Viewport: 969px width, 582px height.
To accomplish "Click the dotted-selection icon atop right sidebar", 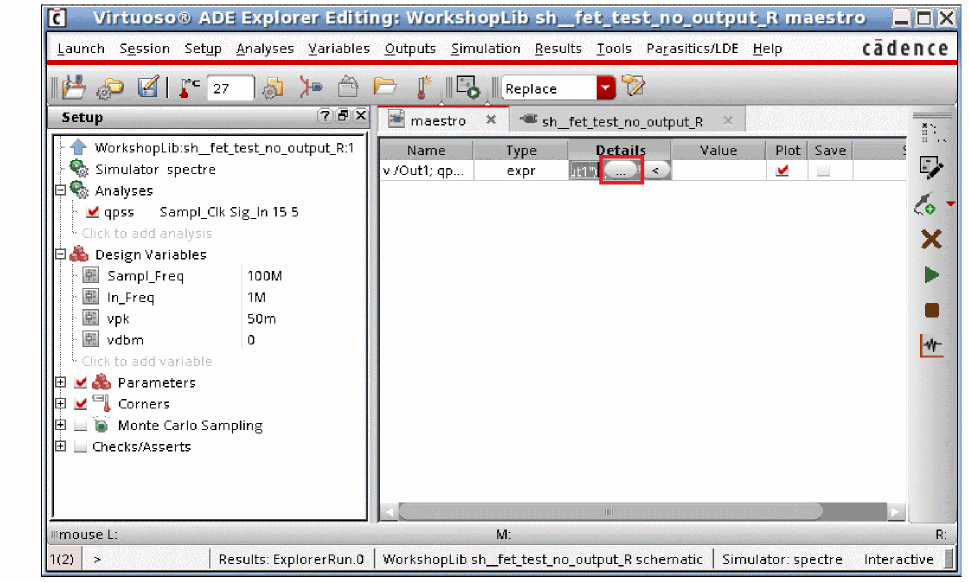I will [933, 132].
